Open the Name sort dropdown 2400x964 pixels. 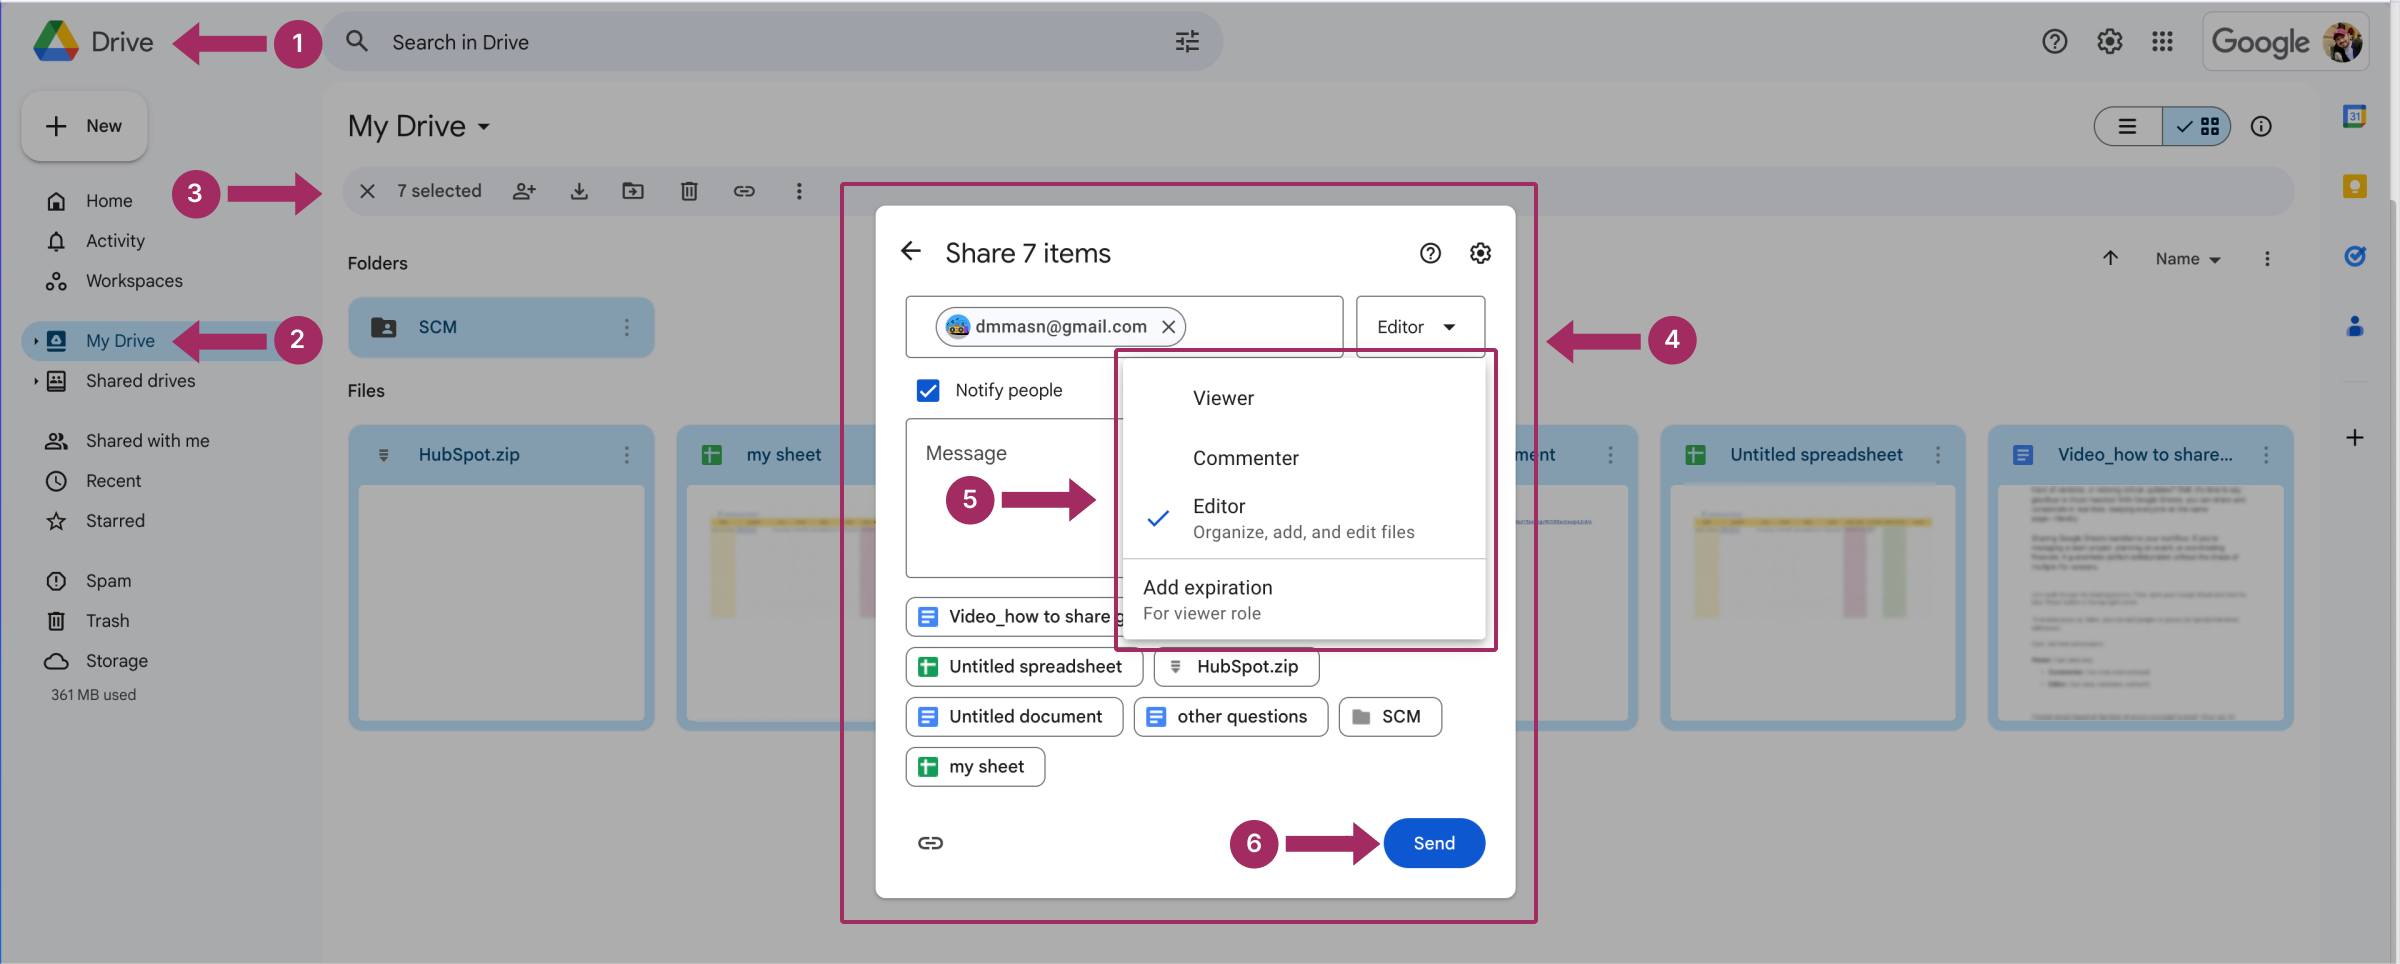tap(2188, 259)
